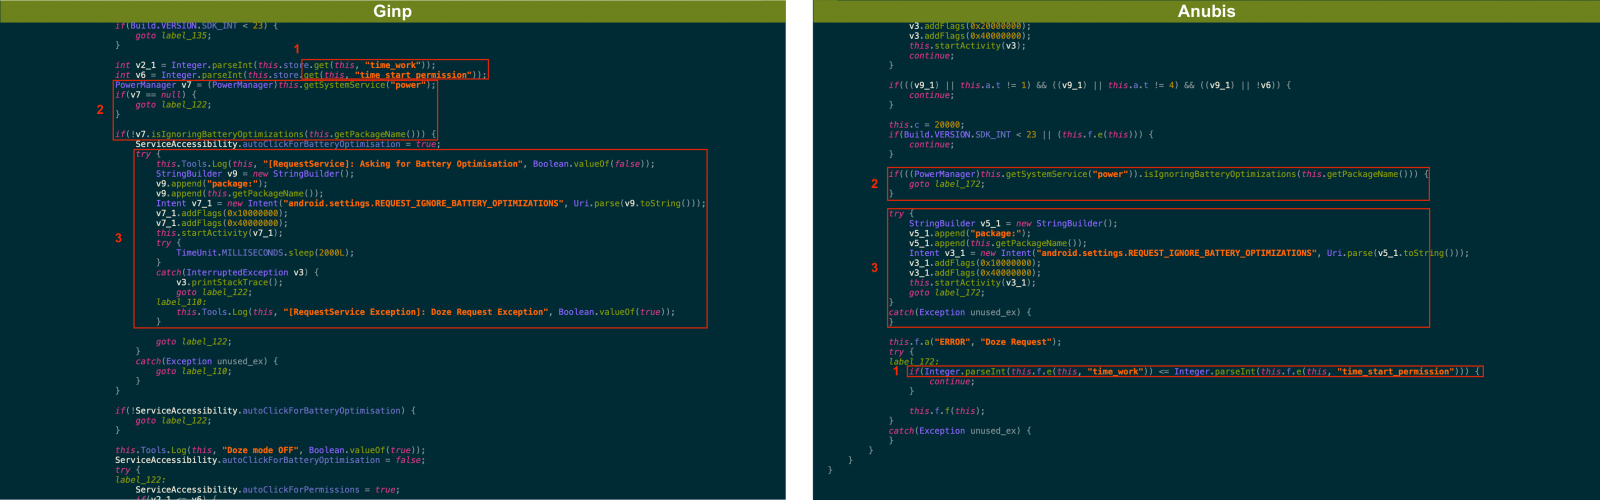The image size is (1600, 500).
Task: Click "autoClickForPermissions = true" line
Action: point(267,490)
